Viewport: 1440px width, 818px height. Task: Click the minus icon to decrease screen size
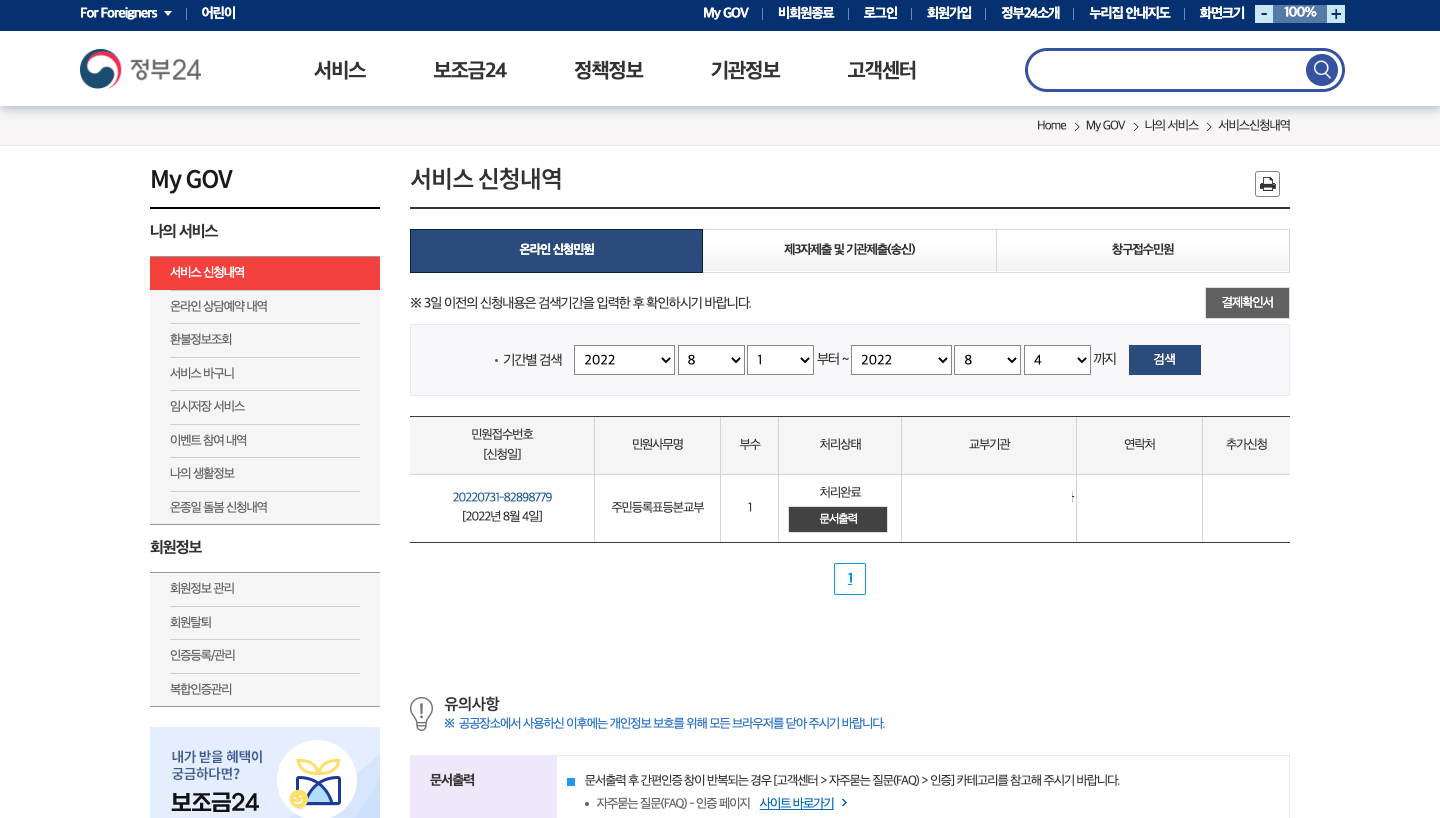(x=1265, y=14)
